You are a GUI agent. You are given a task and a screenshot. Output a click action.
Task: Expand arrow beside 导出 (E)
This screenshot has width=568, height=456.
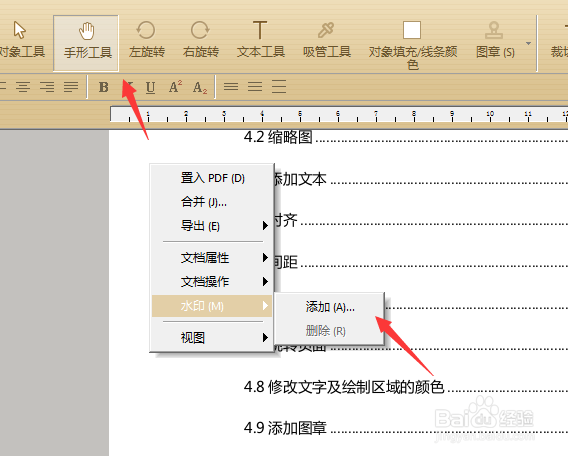coord(265,226)
